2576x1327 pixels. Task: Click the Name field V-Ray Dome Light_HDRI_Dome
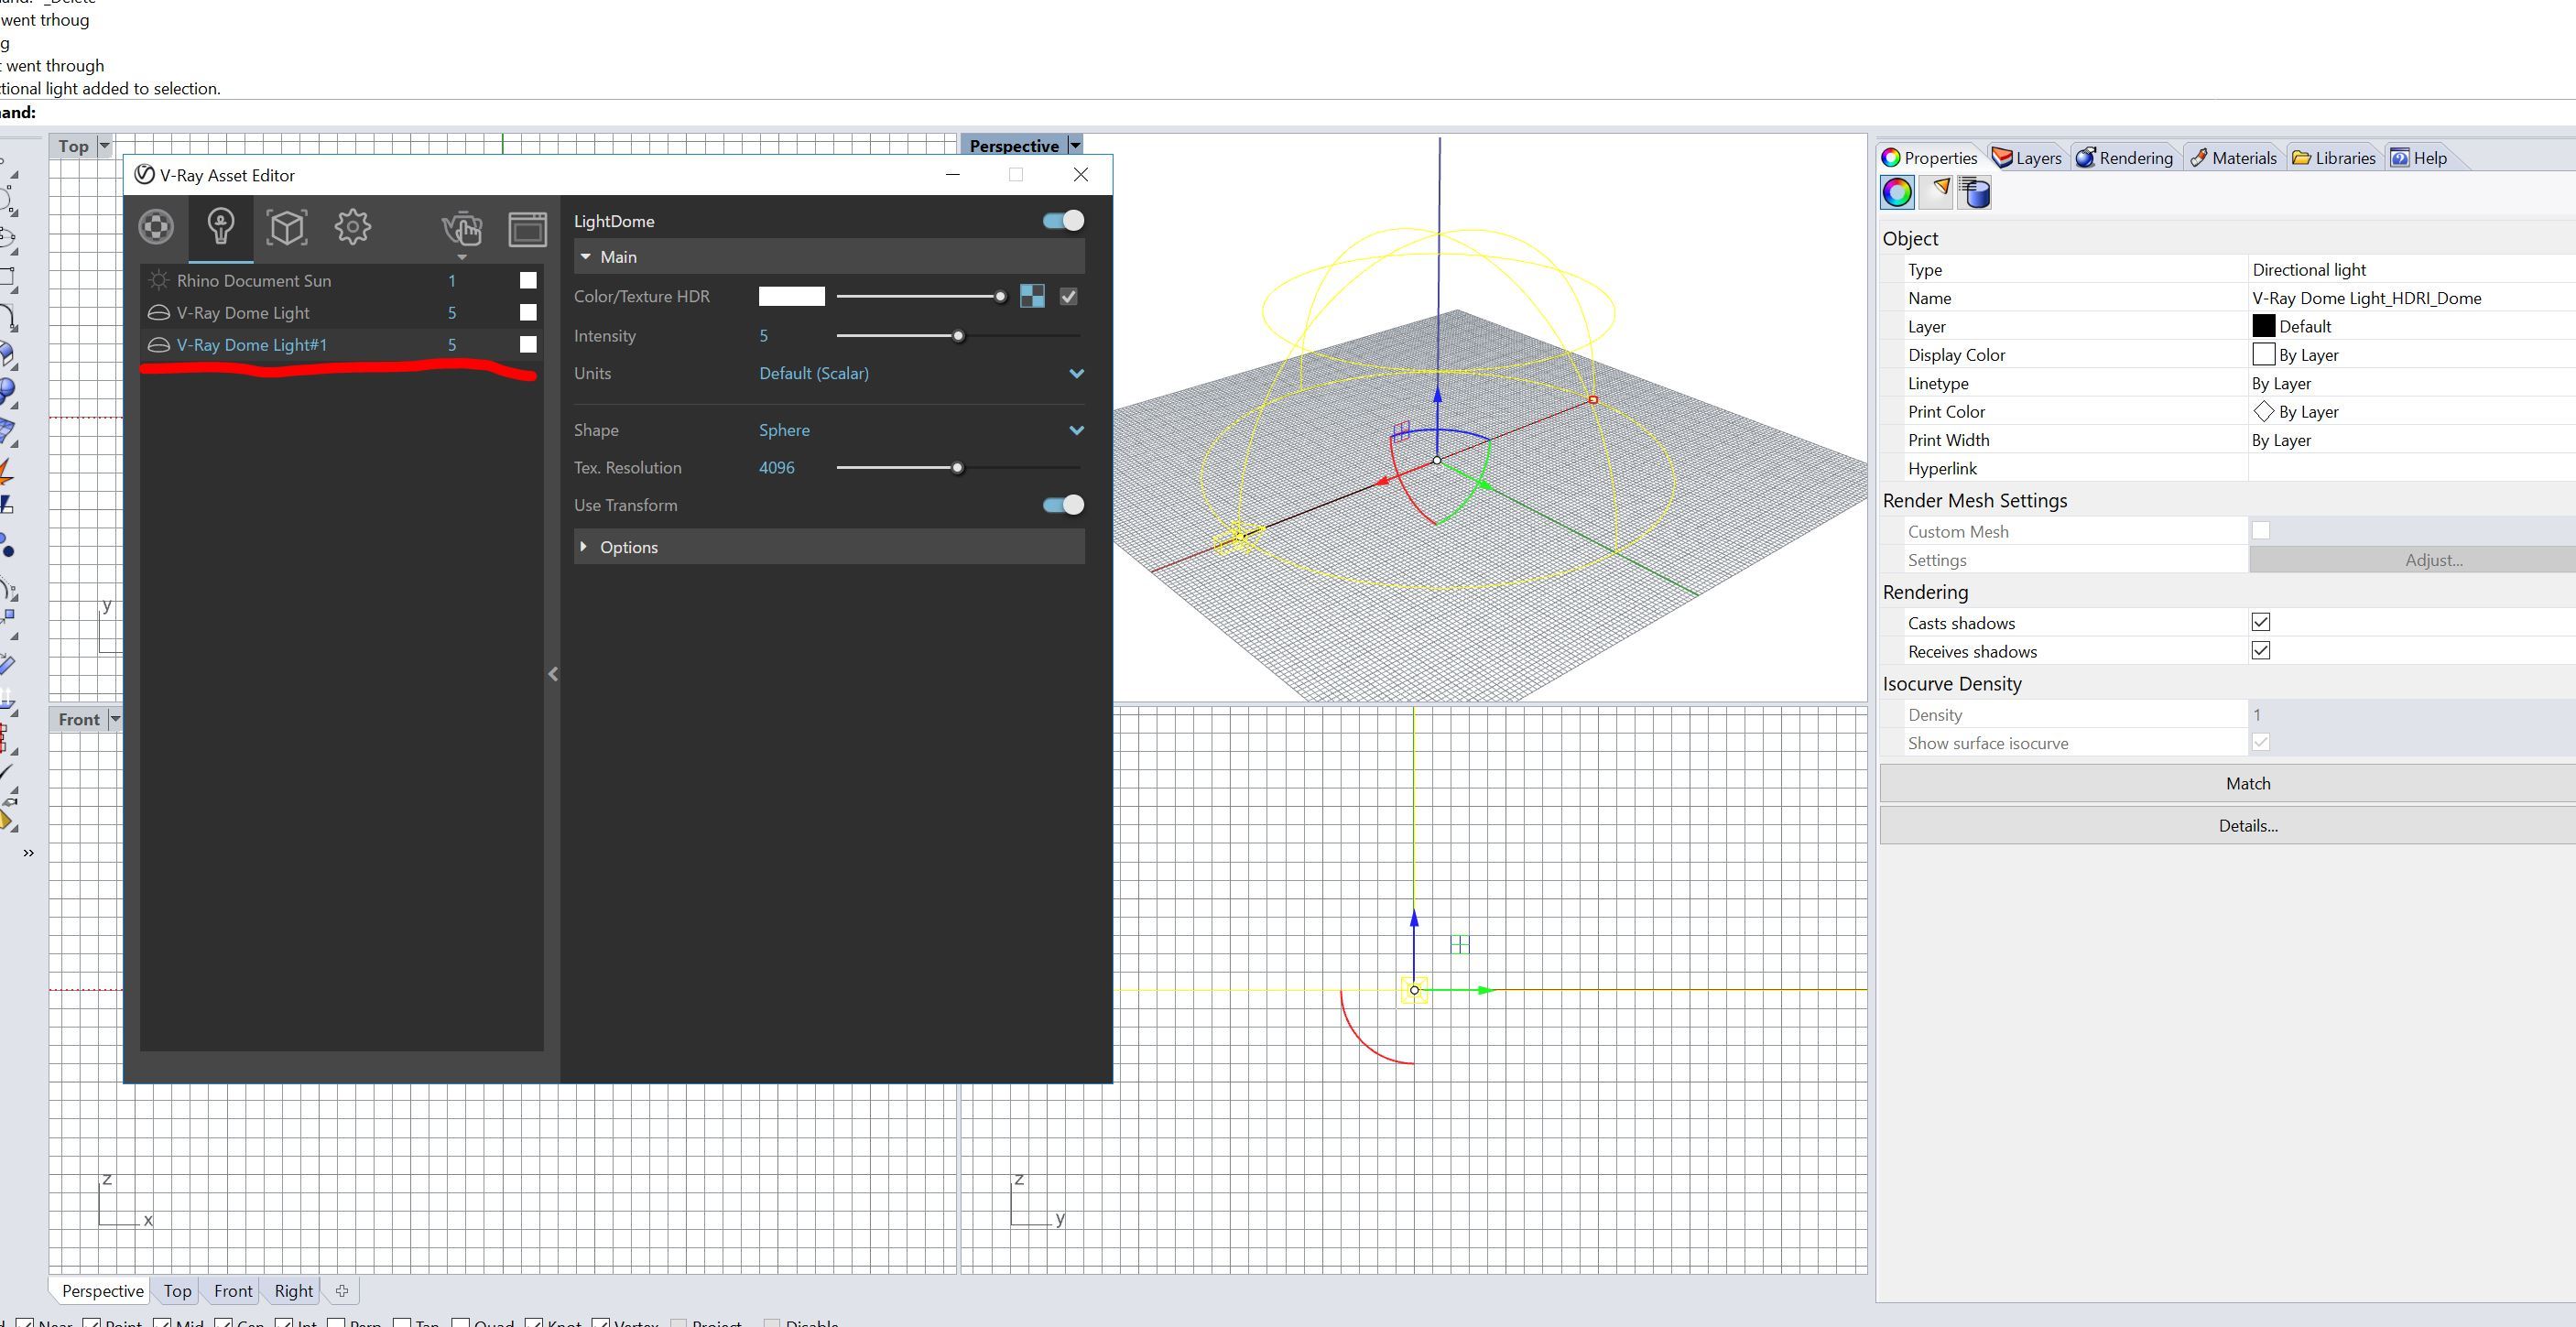tap(2412, 298)
